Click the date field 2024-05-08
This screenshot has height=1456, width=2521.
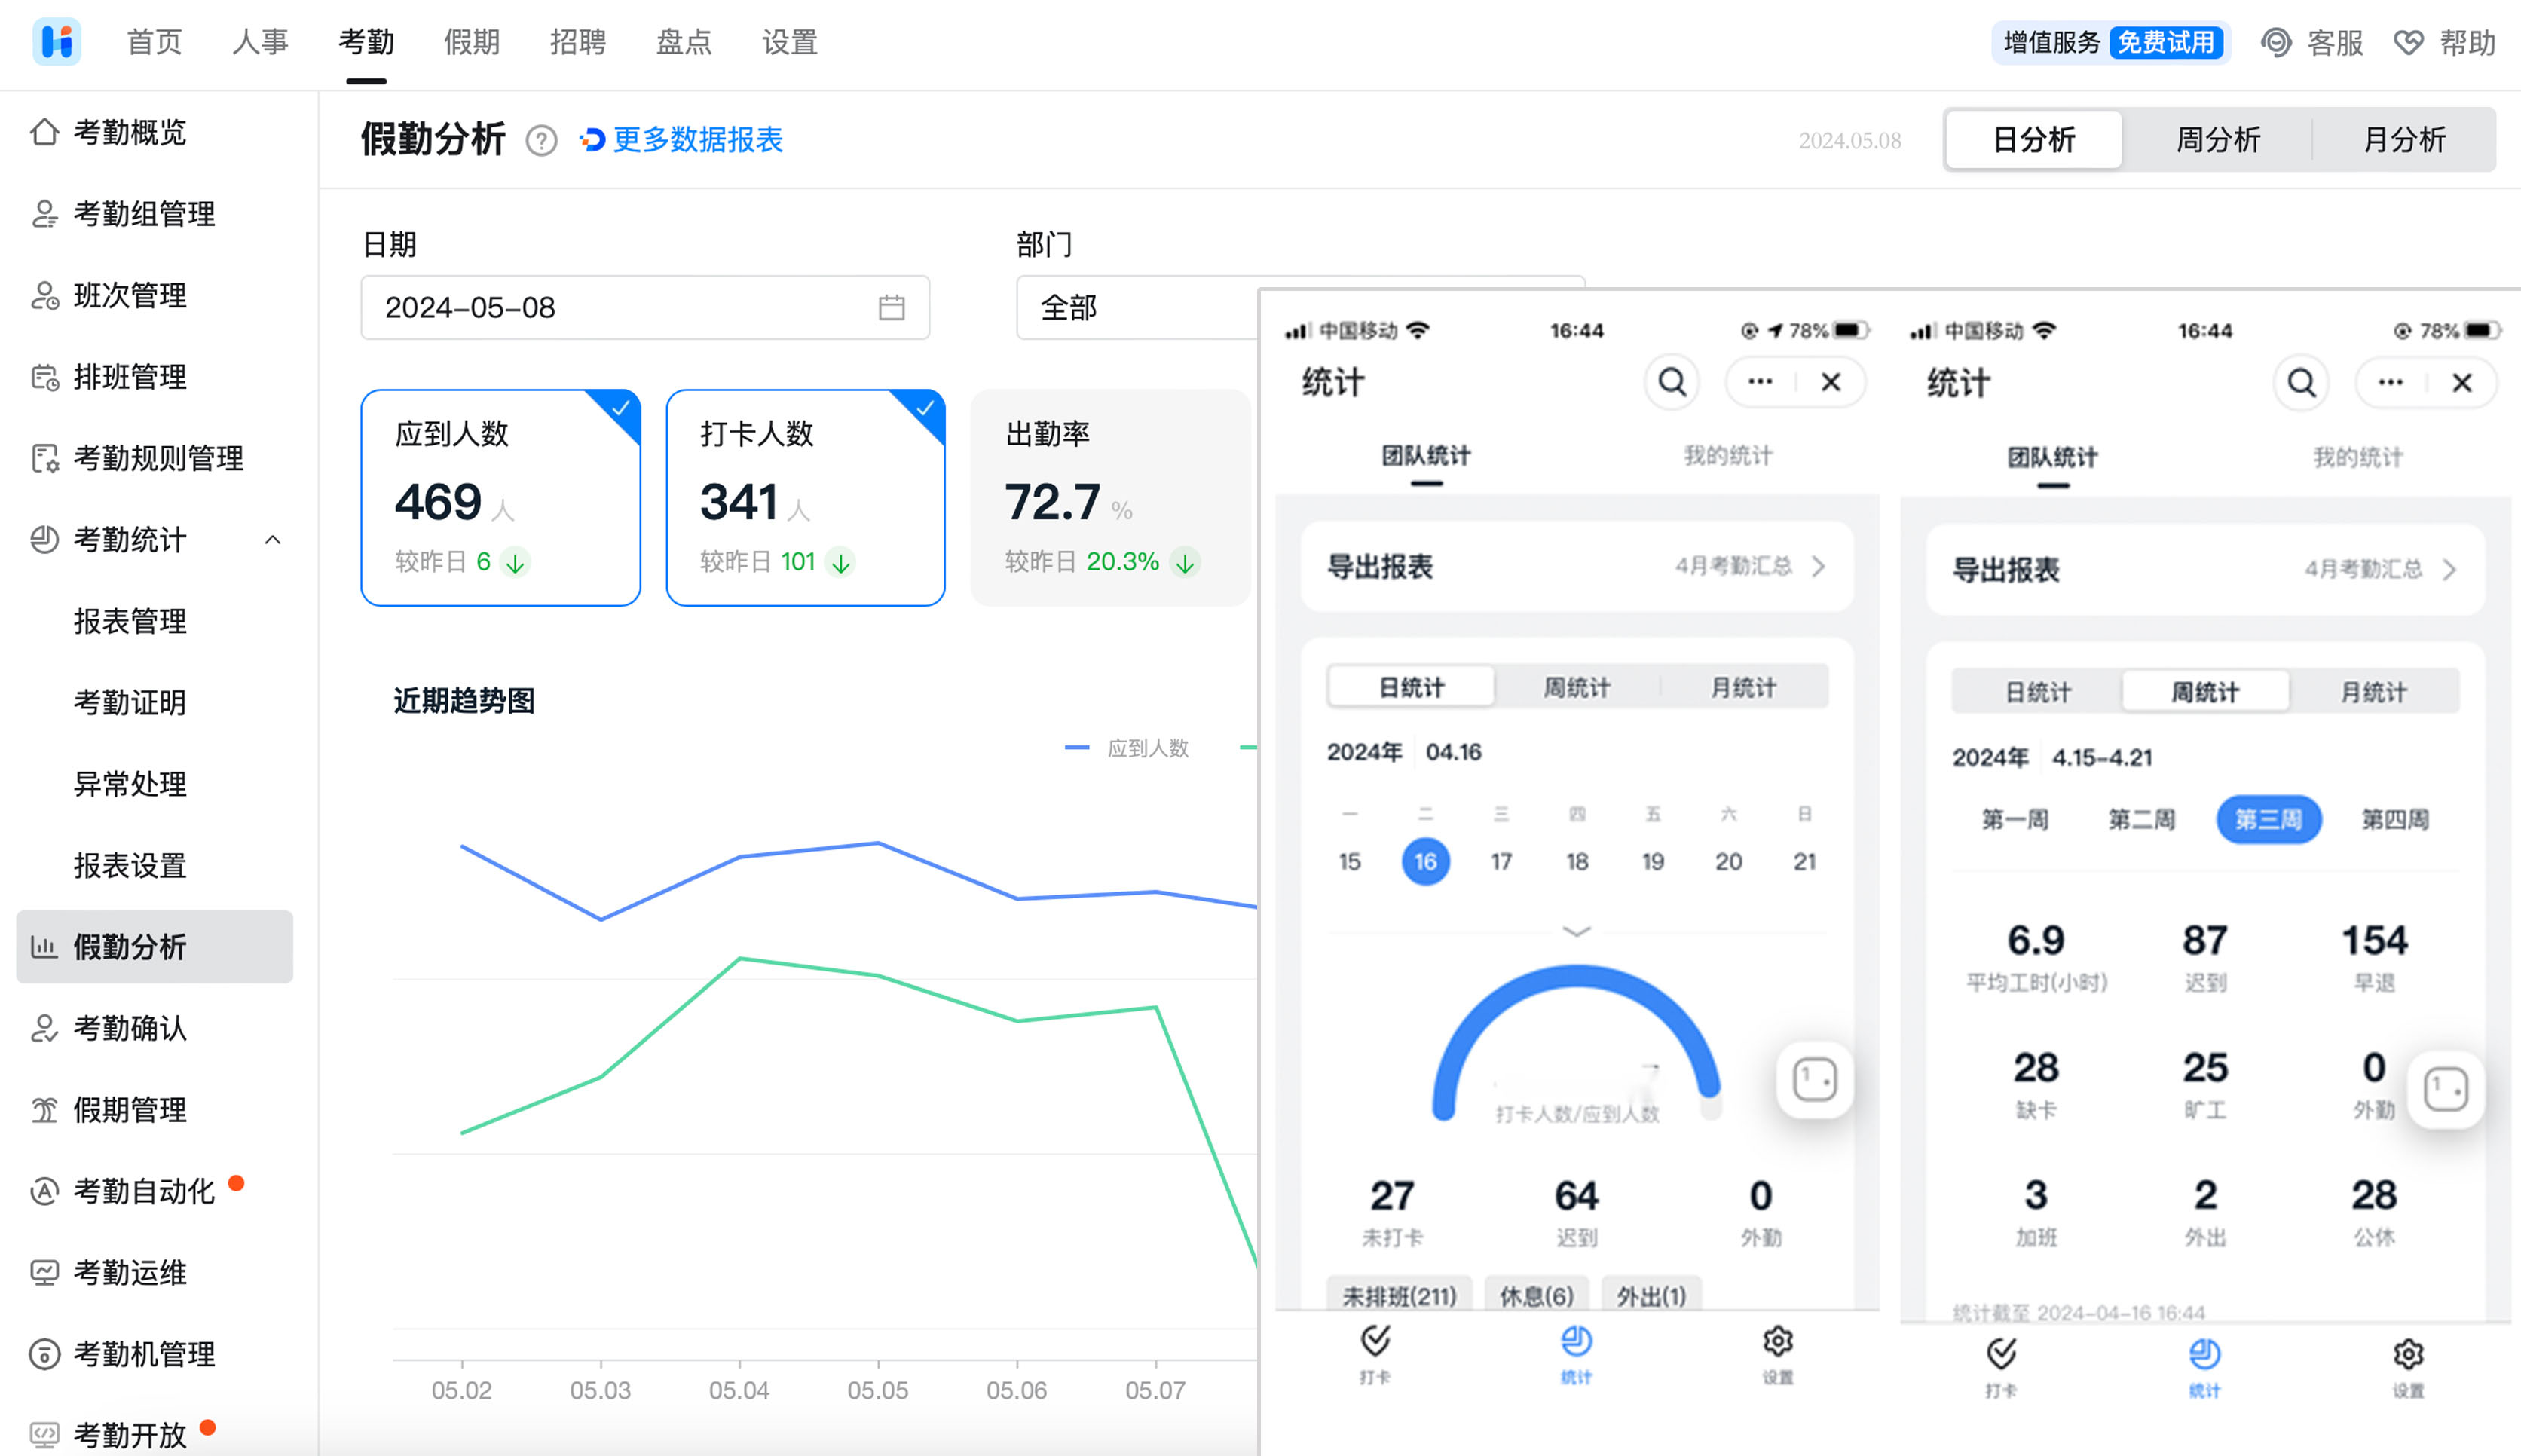(x=645, y=307)
